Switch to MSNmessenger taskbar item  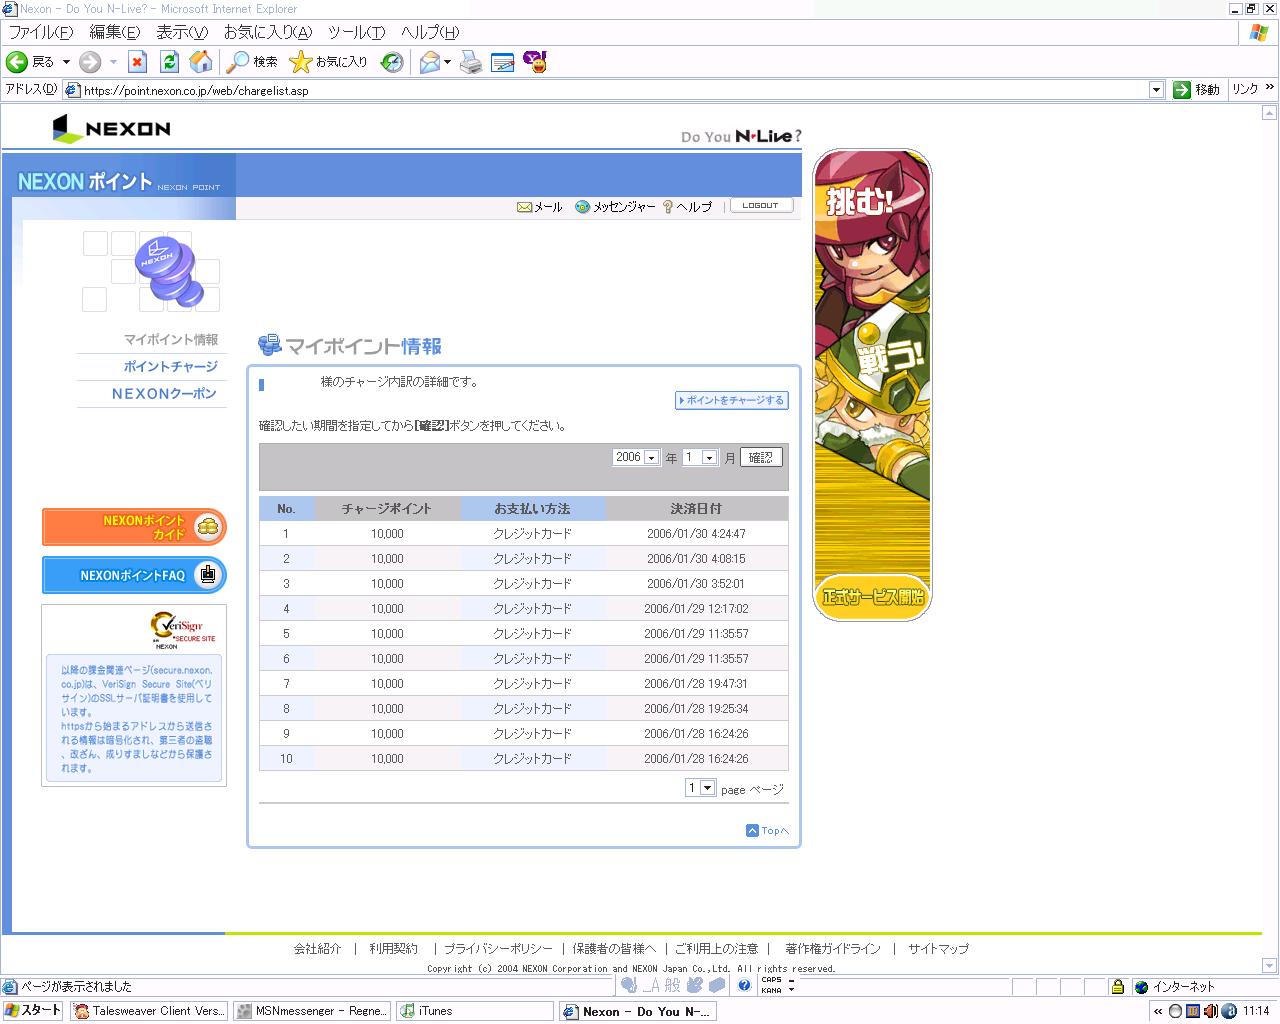click(312, 1011)
